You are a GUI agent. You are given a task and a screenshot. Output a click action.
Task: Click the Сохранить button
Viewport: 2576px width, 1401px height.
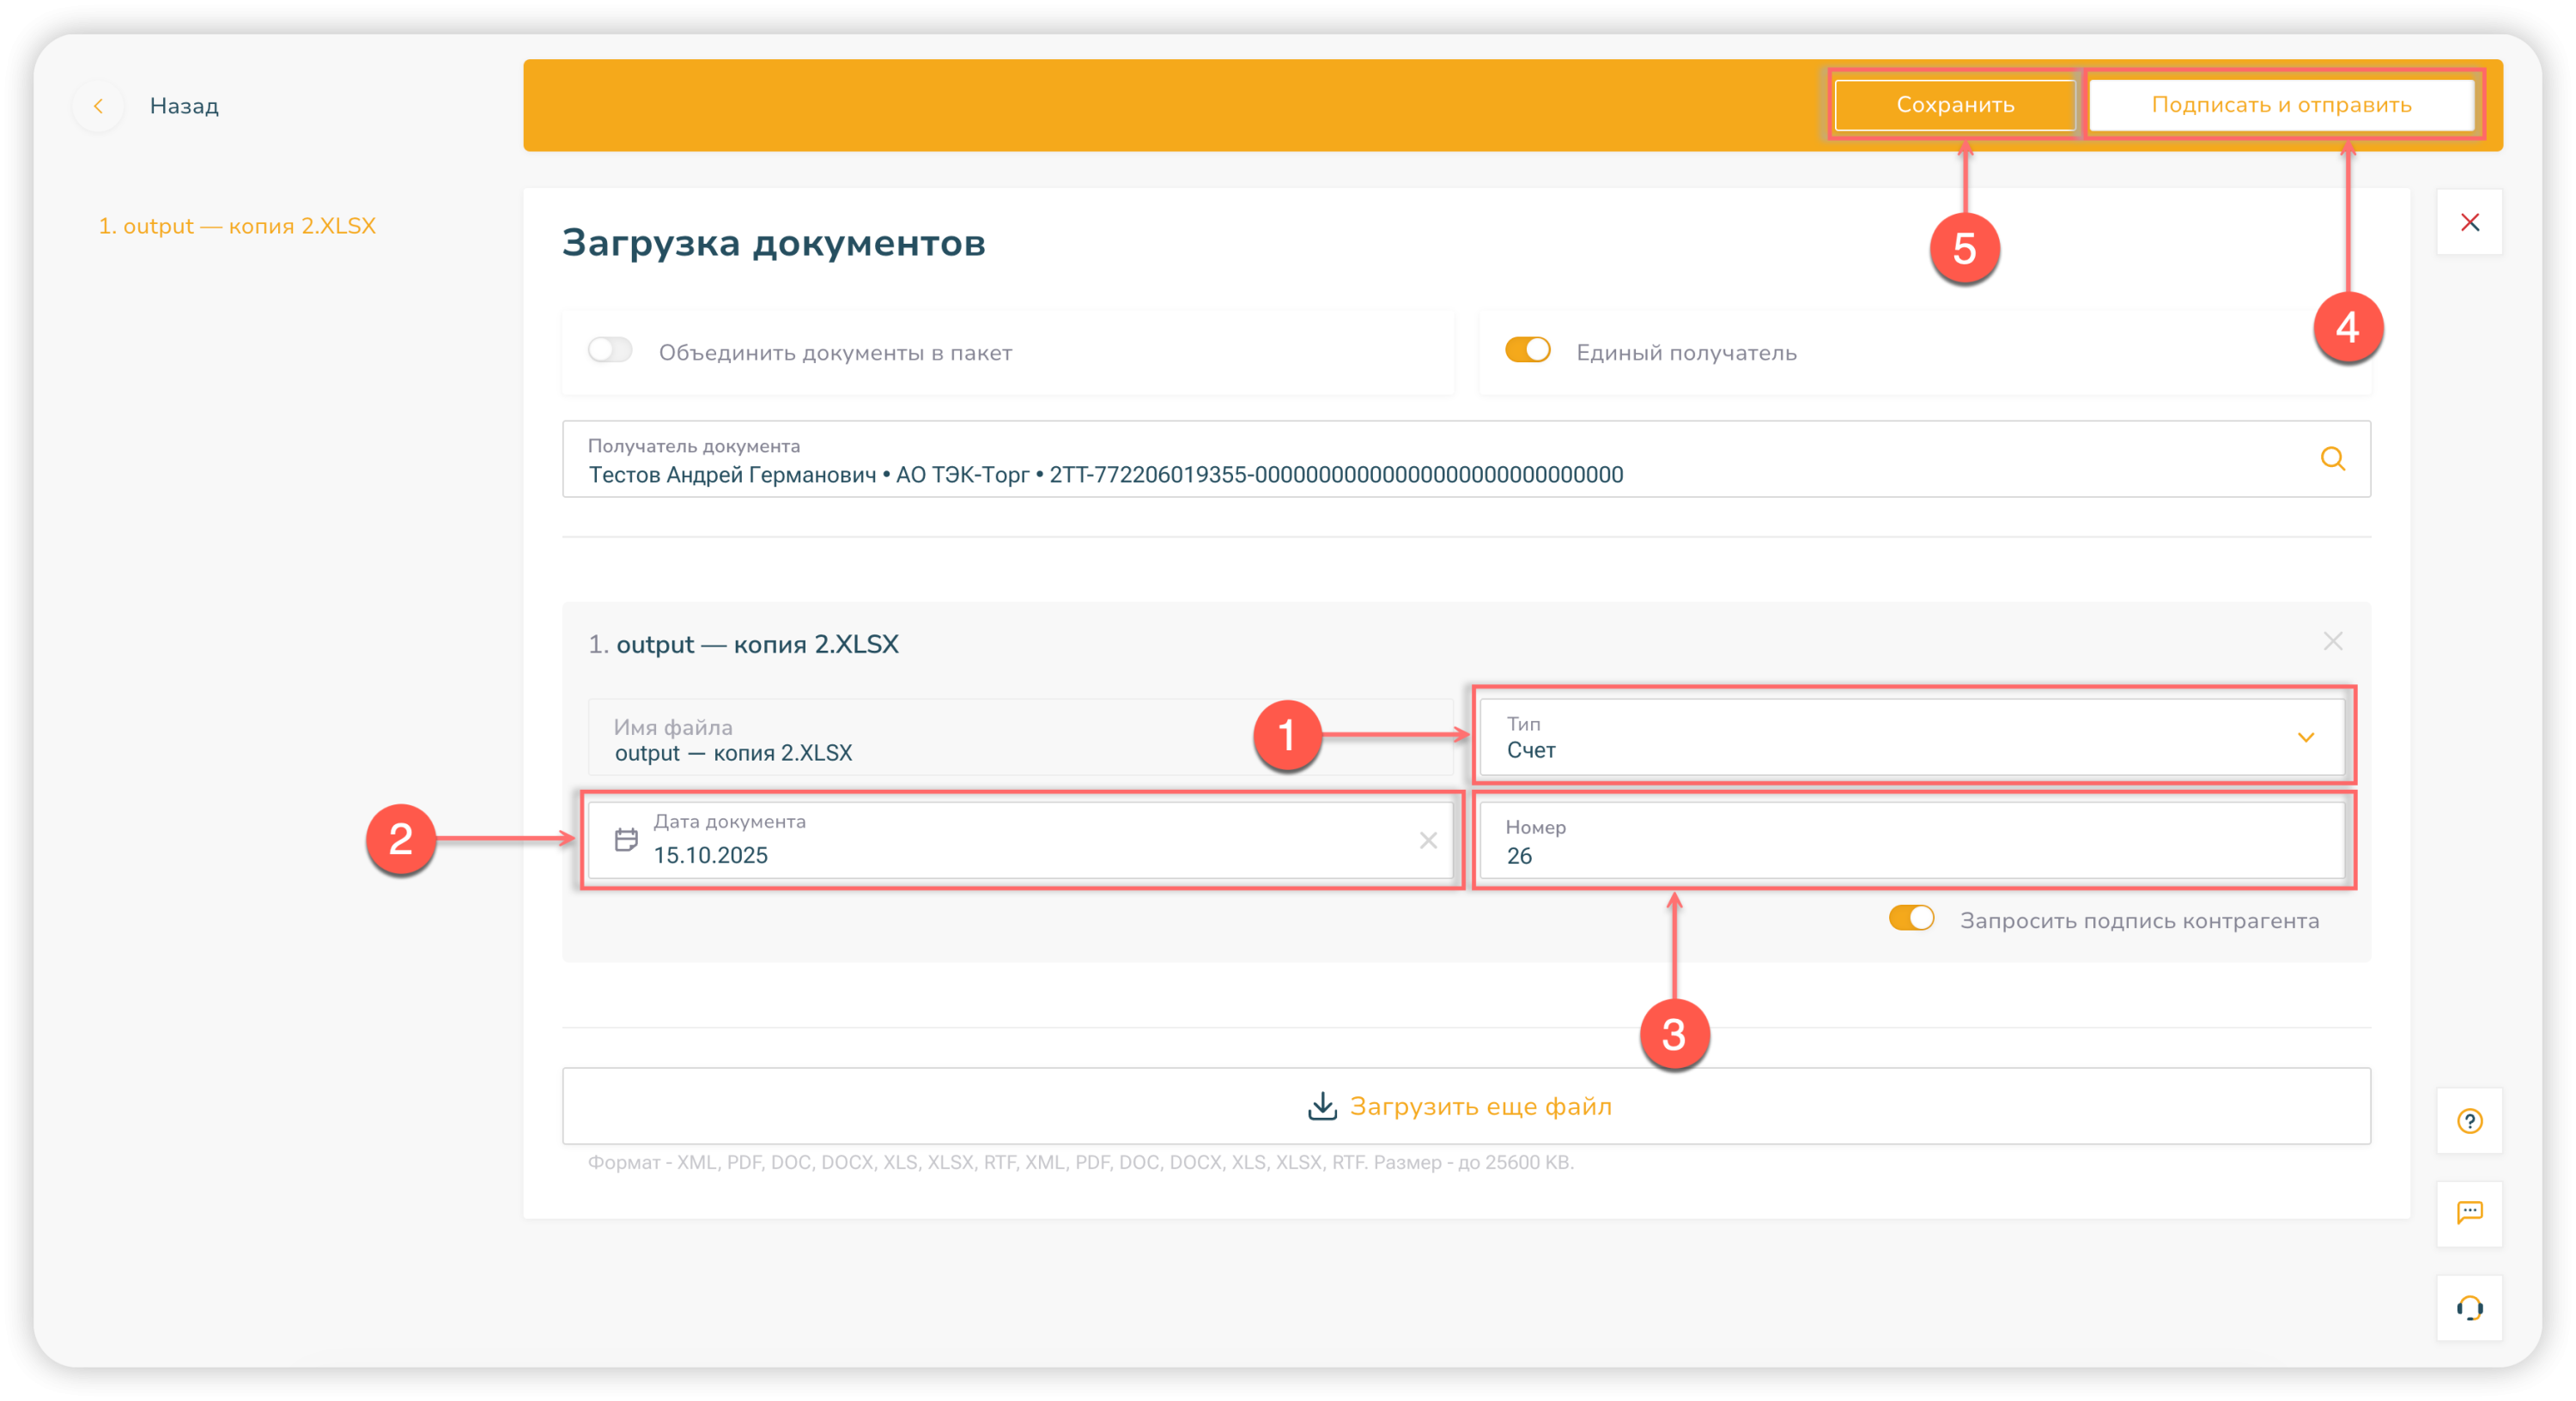1954,105
